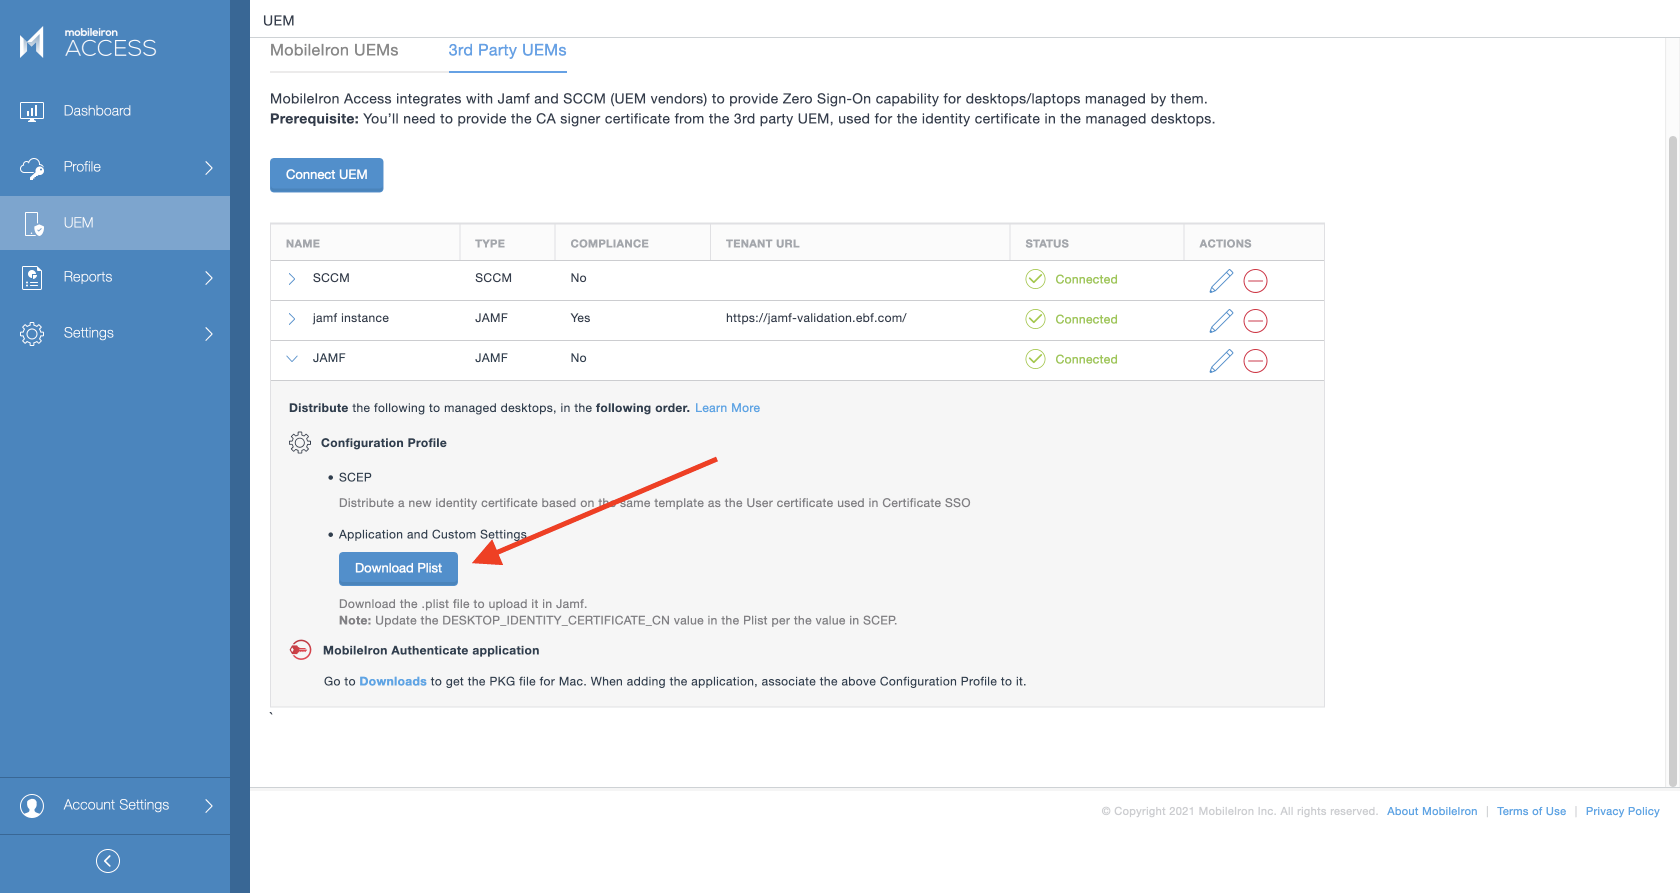The image size is (1680, 893).
Task: Click the page's vertical scrollbar
Action: click(x=1672, y=460)
